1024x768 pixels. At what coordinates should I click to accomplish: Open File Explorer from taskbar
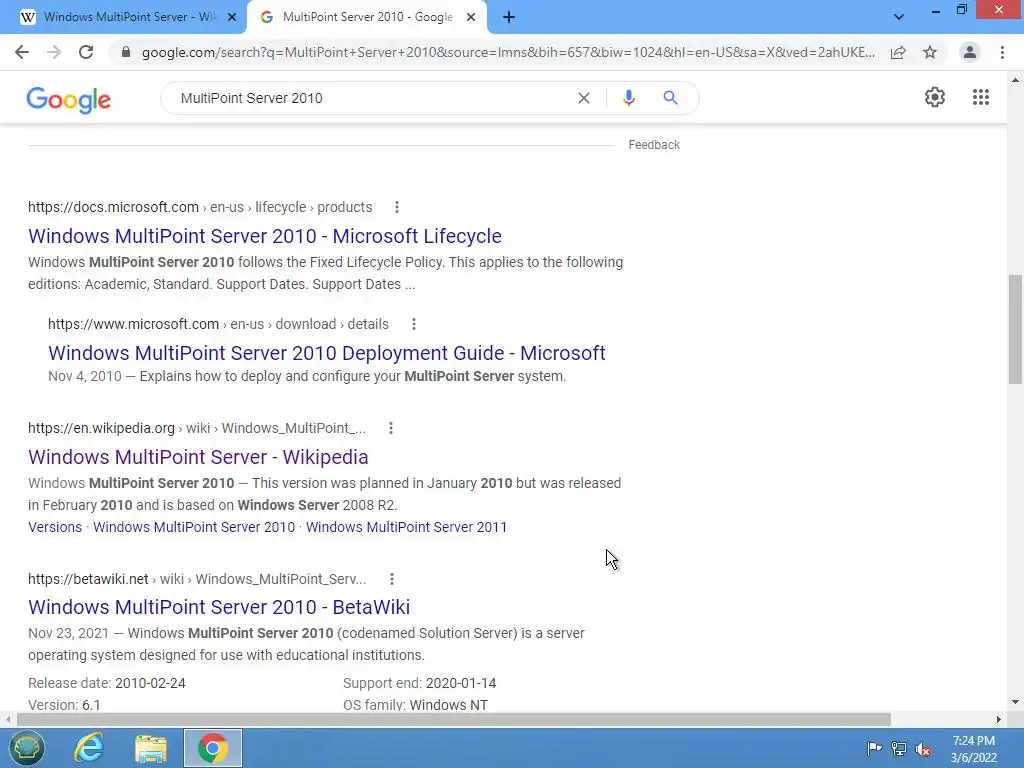[151, 748]
